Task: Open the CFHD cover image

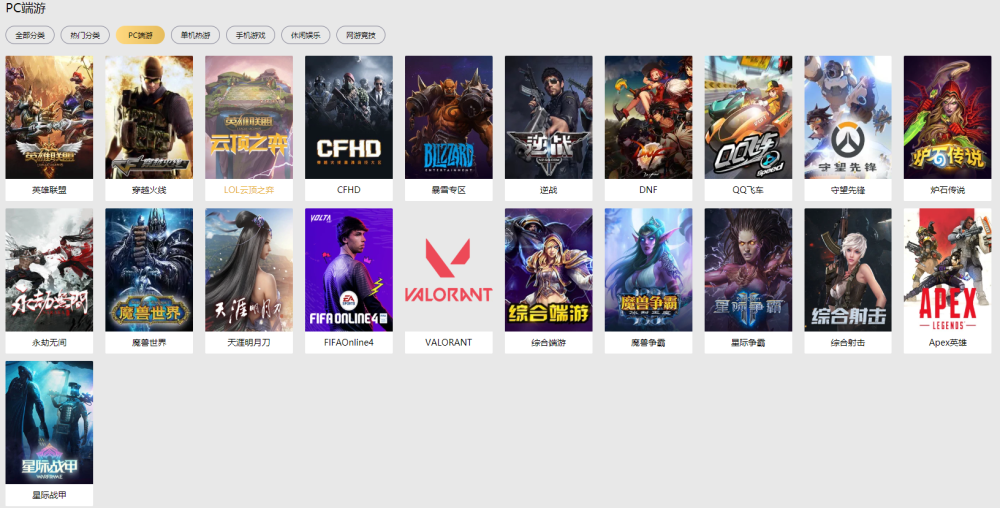Action: [349, 117]
